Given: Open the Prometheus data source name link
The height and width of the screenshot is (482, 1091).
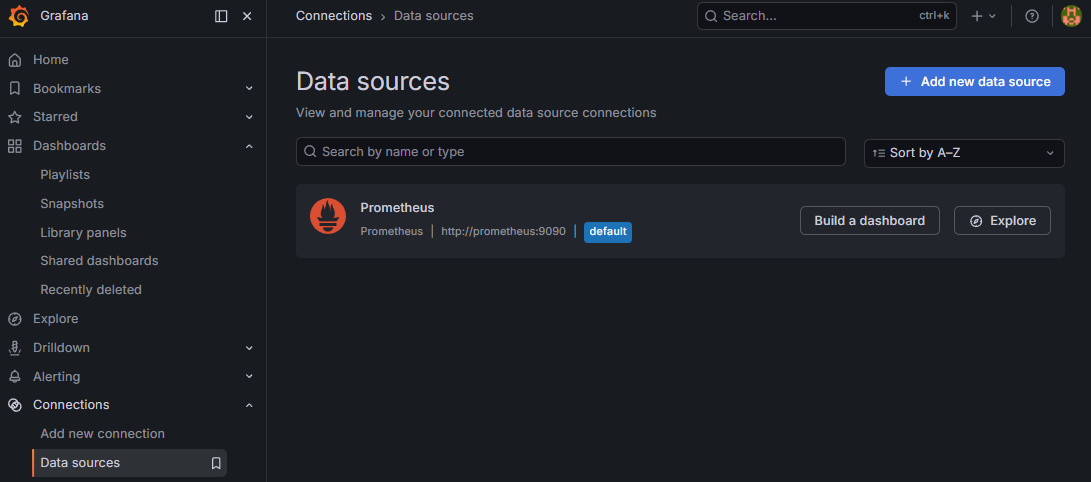Looking at the screenshot, I should pos(397,207).
